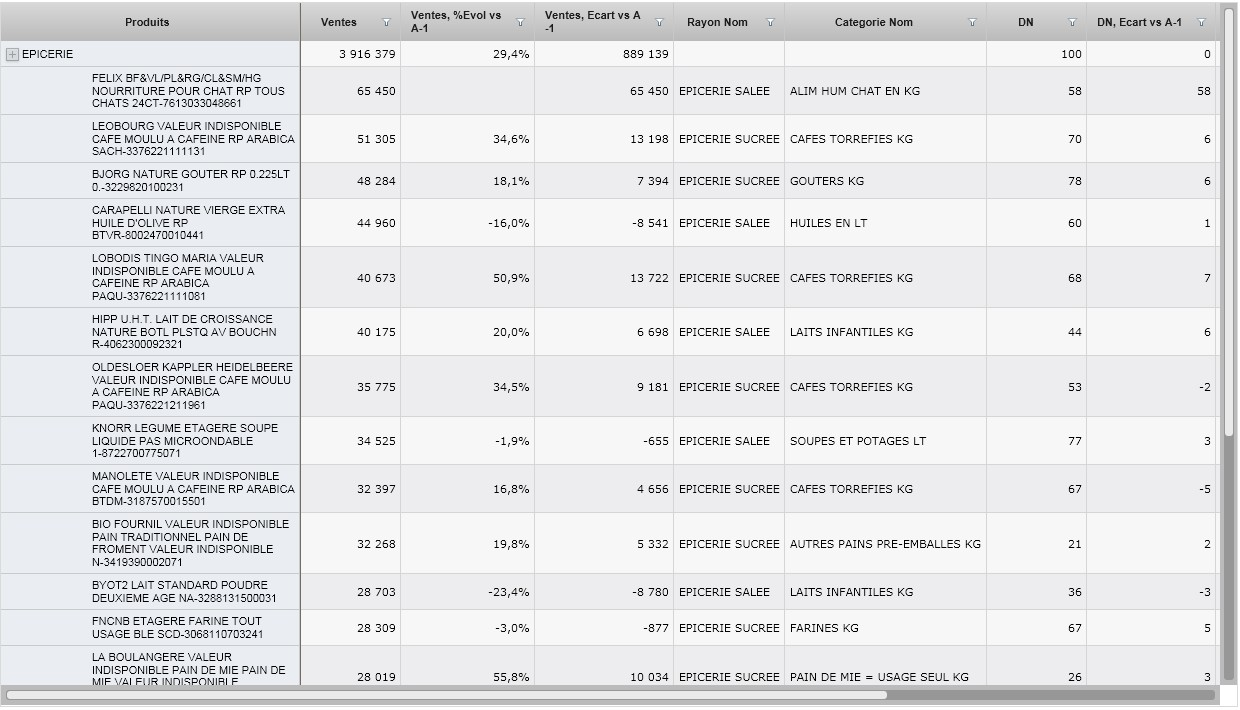The image size is (1240, 710).
Task: Open filter icon on Ventes, %Evol vs A-1
Action: click(520, 22)
